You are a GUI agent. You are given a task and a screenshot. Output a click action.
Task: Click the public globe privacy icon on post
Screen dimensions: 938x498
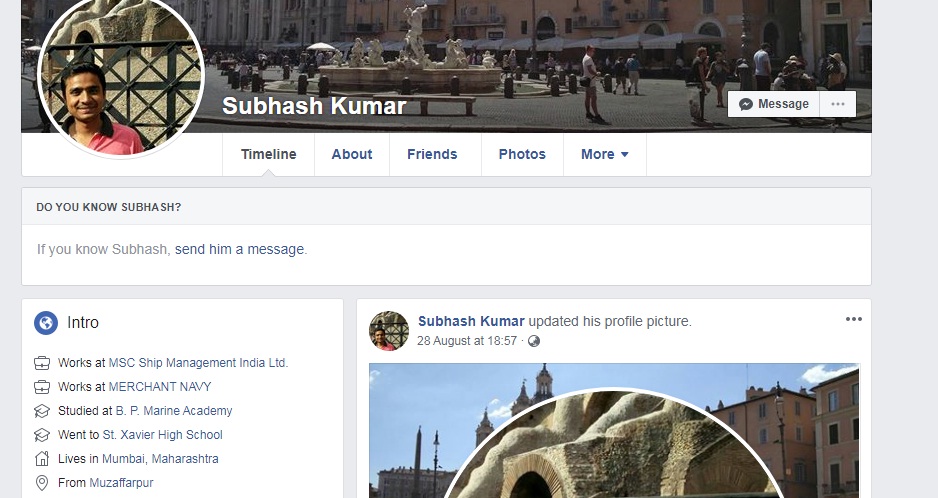[534, 341]
